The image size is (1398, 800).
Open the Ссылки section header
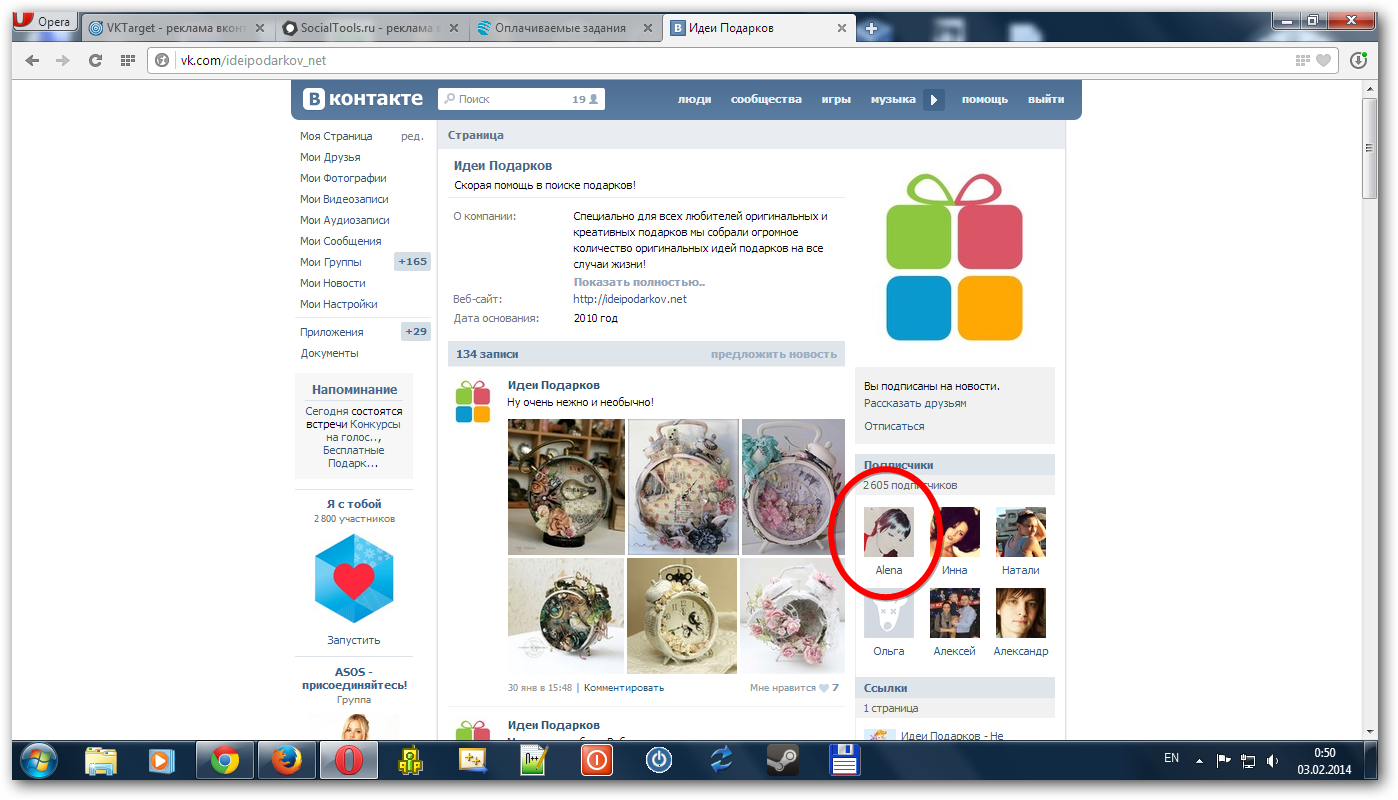955,688
